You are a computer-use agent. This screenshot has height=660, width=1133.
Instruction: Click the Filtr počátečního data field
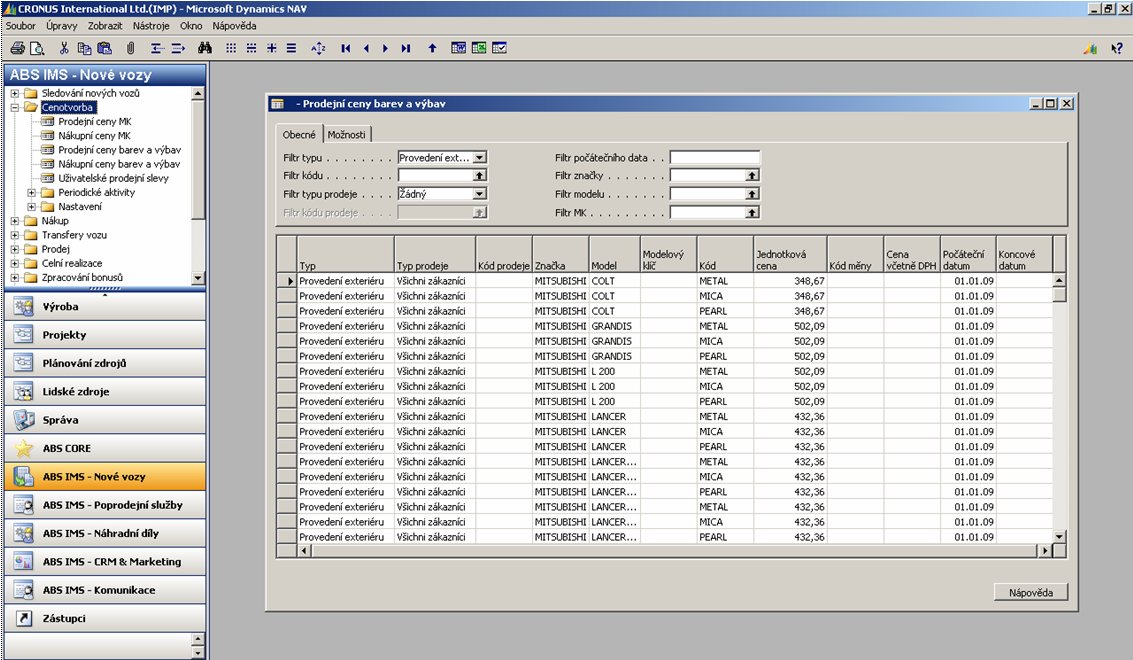(715, 157)
